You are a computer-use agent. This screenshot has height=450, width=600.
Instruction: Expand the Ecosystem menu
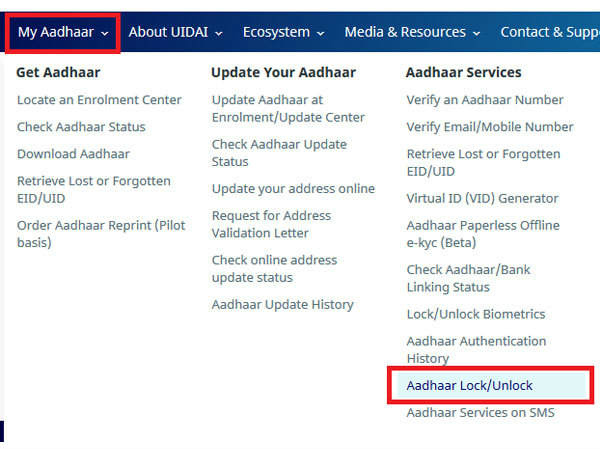[283, 32]
